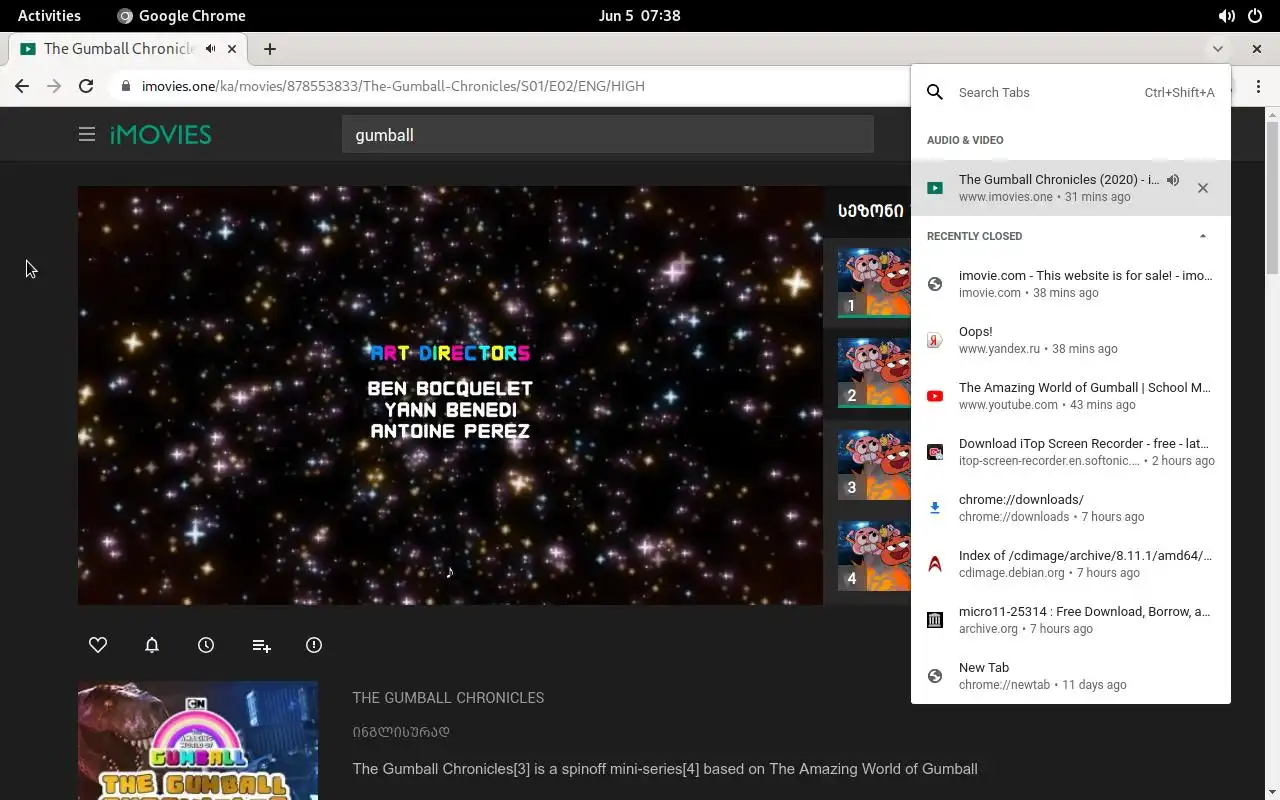Reload the page
Screen dimensions: 1280x800
pos(86,86)
